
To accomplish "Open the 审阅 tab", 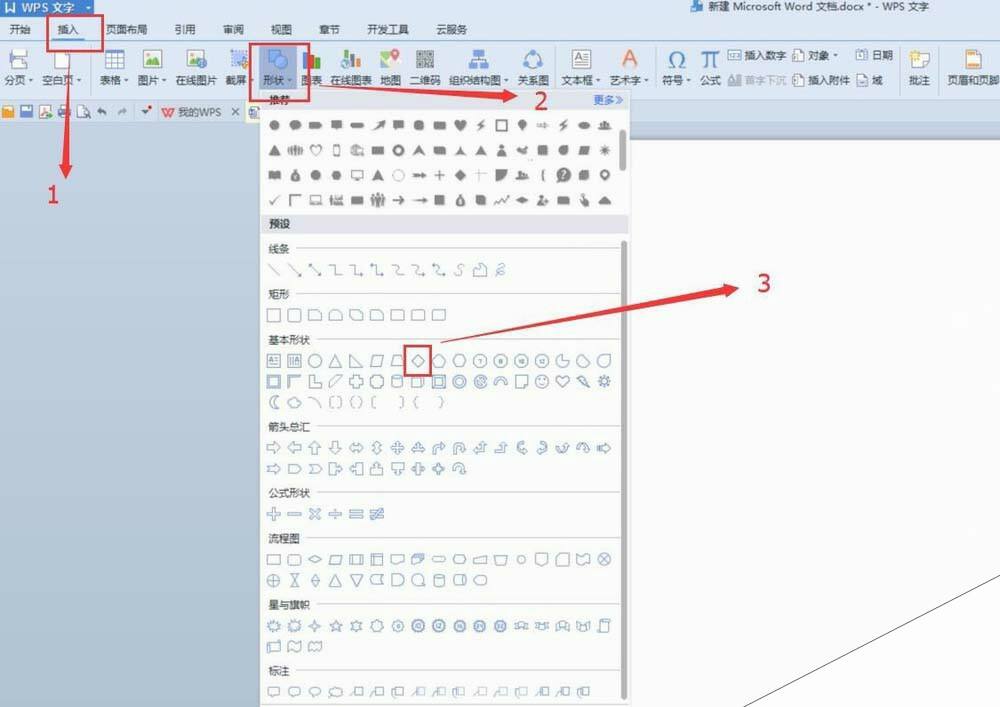I will [x=233, y=29].
